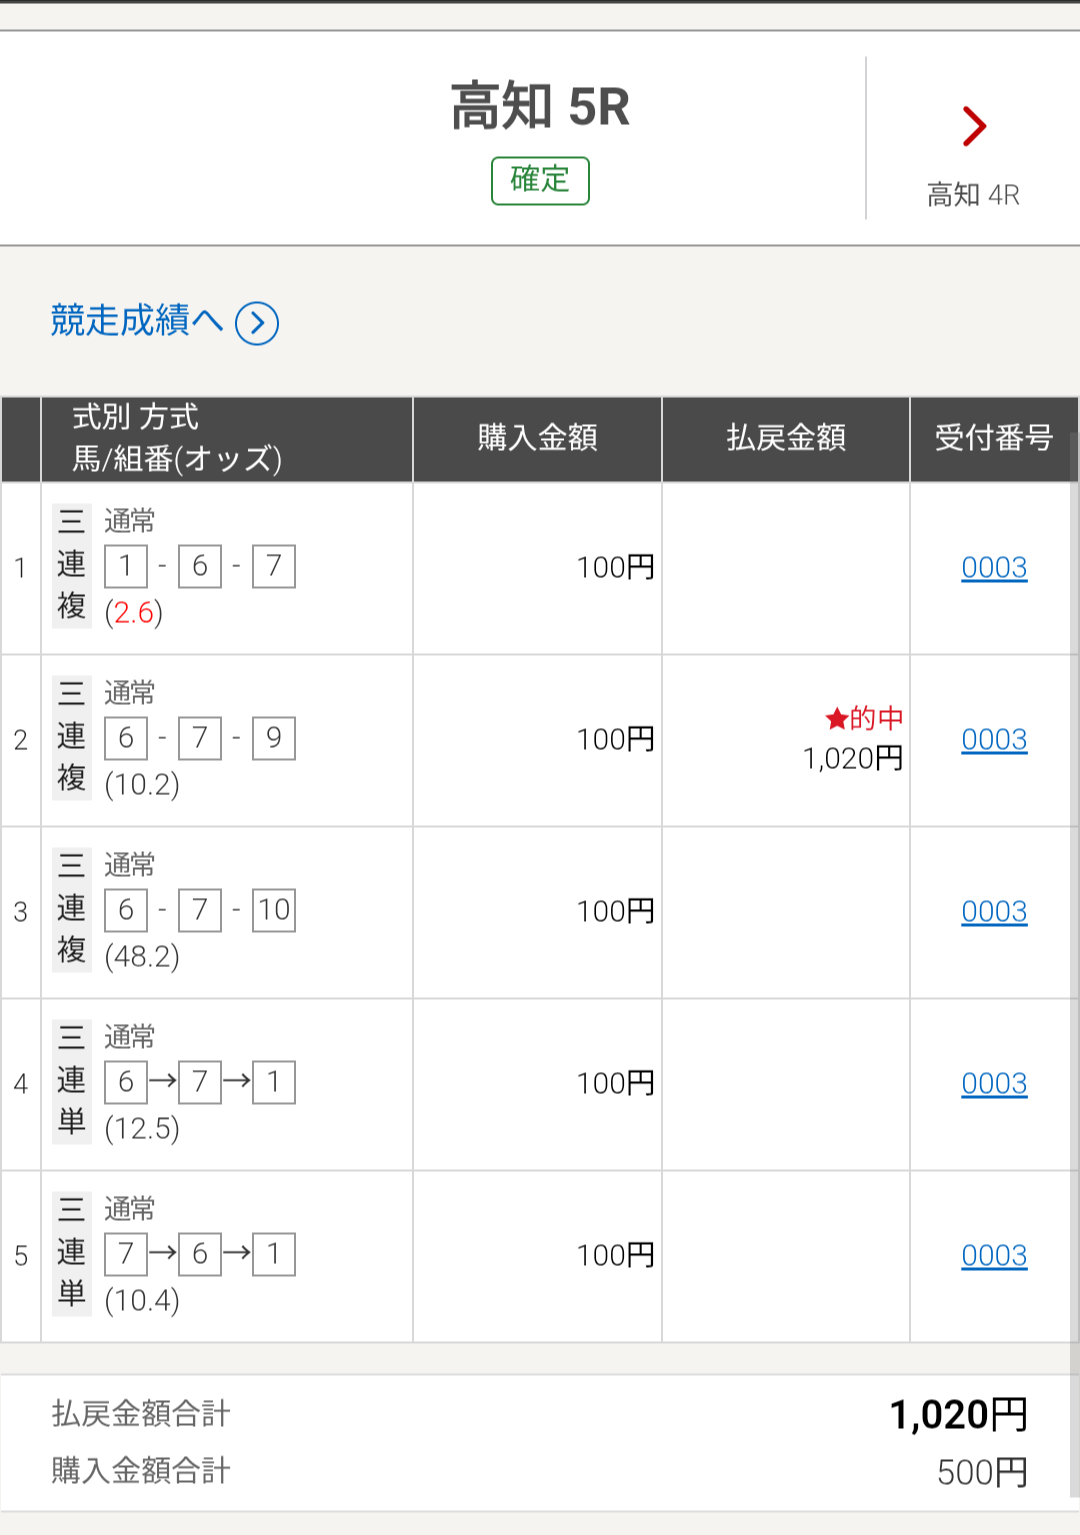Click the 受付番号 column header
The image size is (1080, 1535).
click(x=993, y=438)
